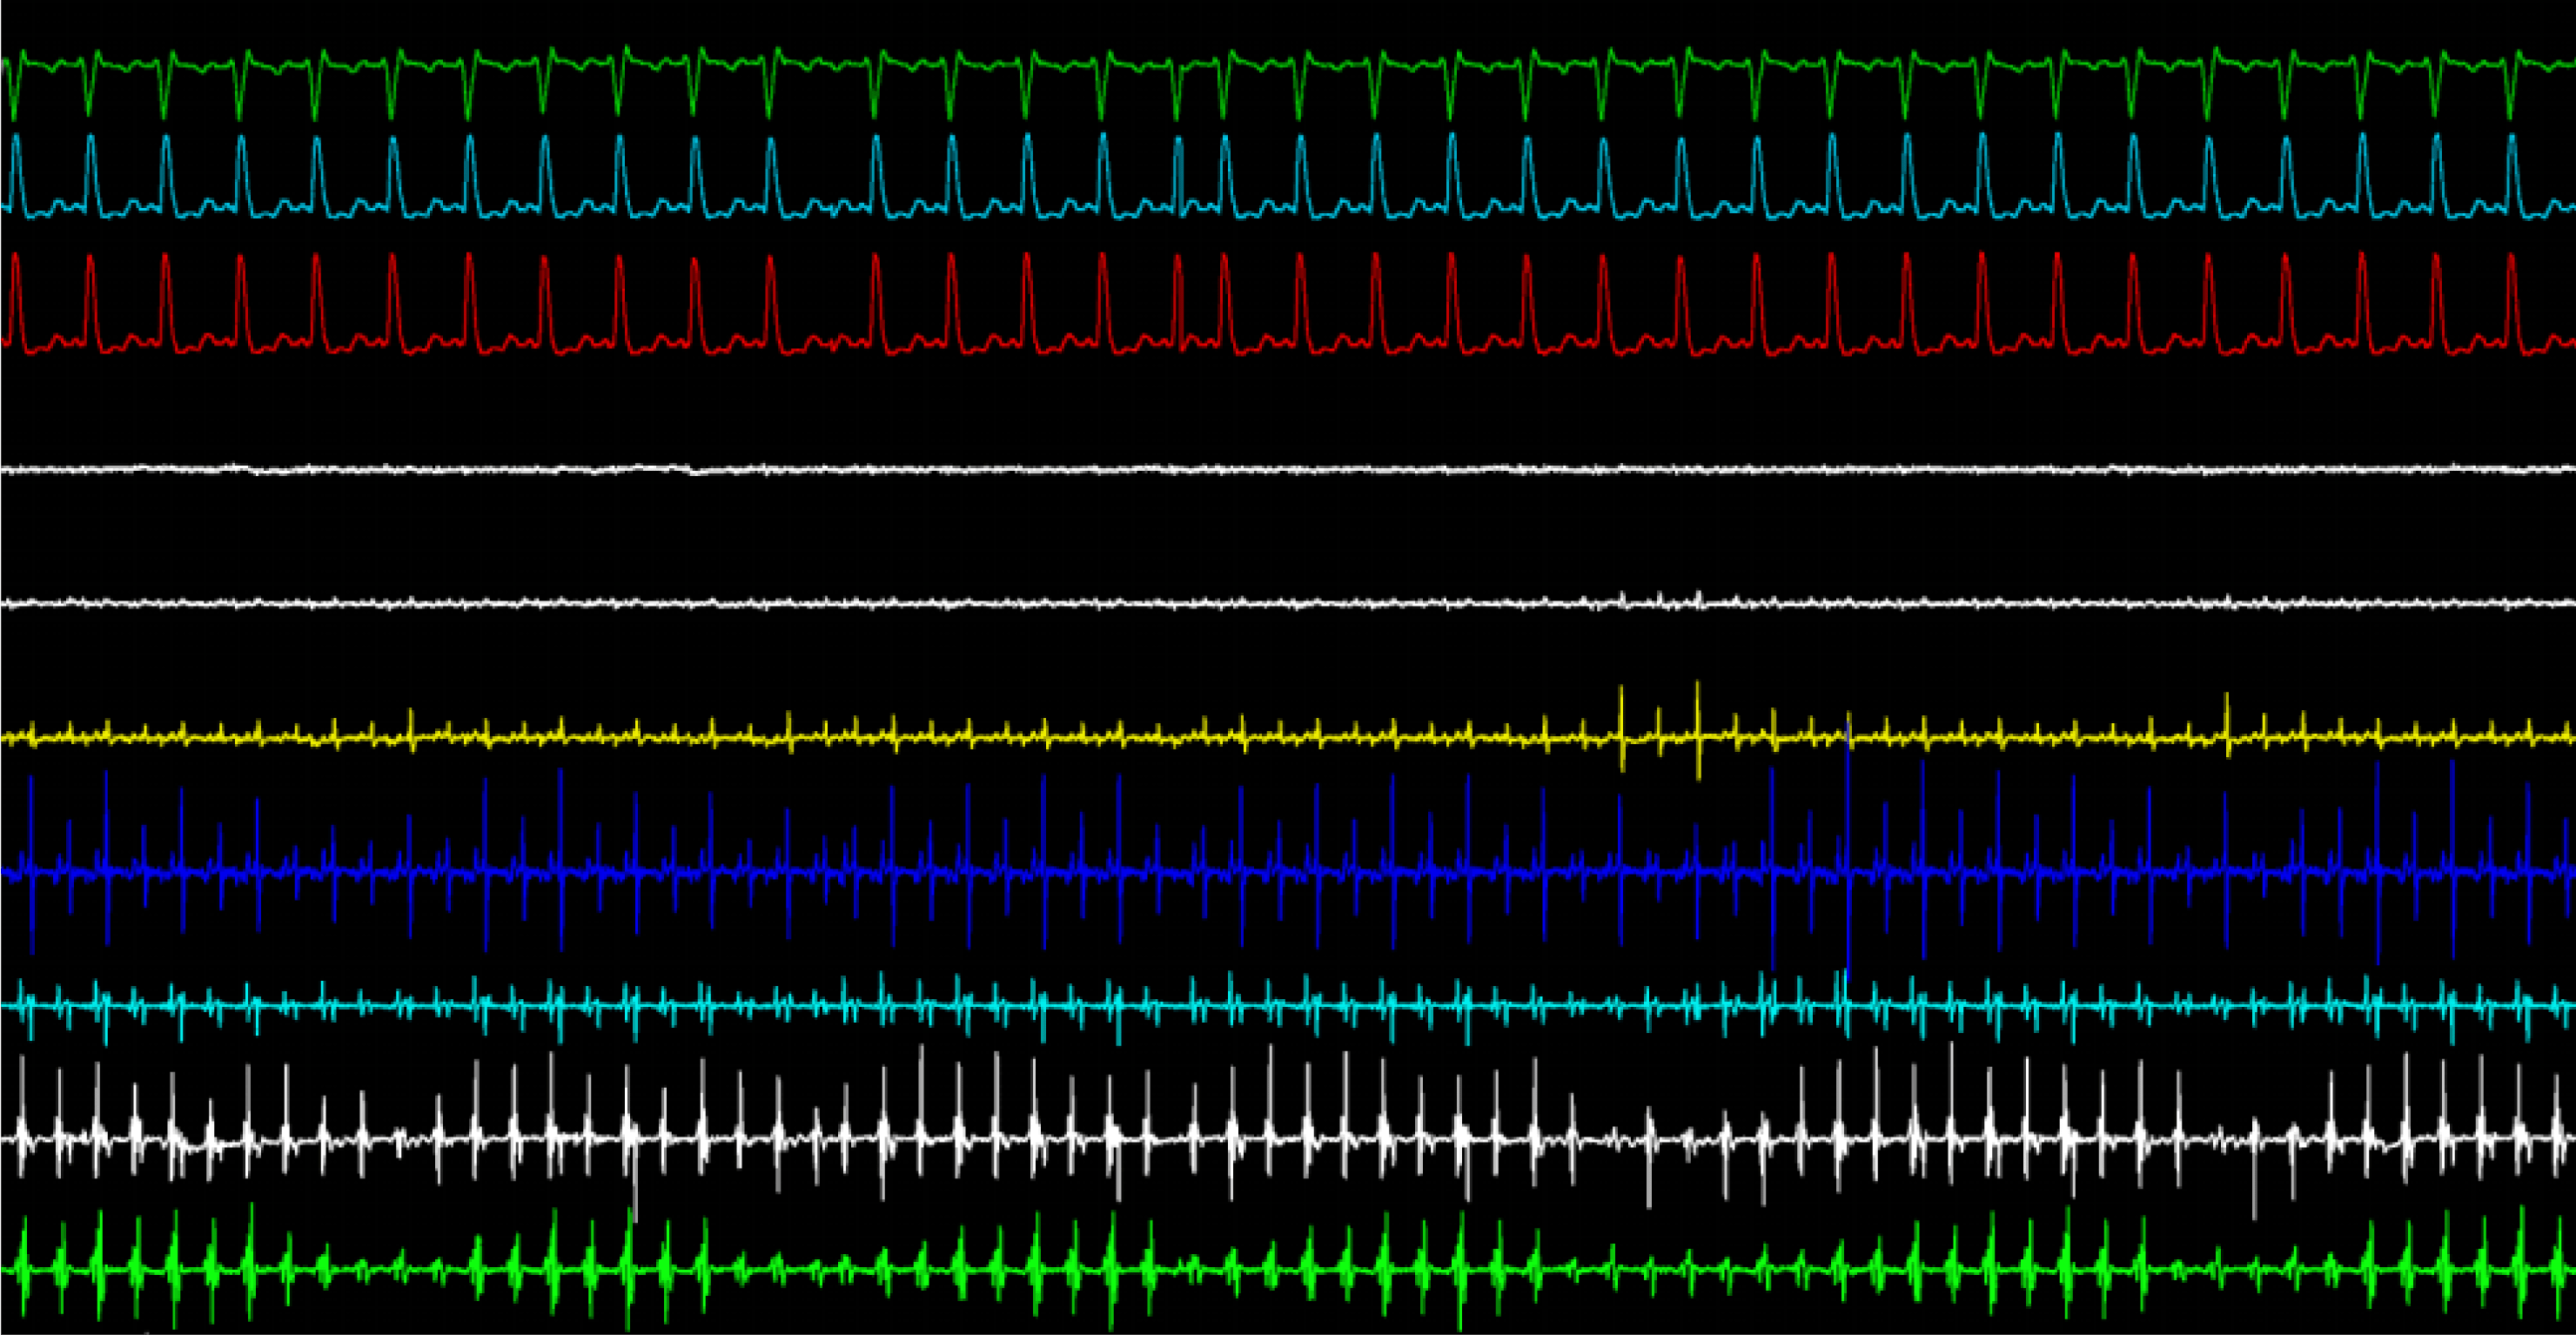Click the first downward deflection of top green trace
This screenshot has height=1335, width=2576.
(x=13, y=90)
